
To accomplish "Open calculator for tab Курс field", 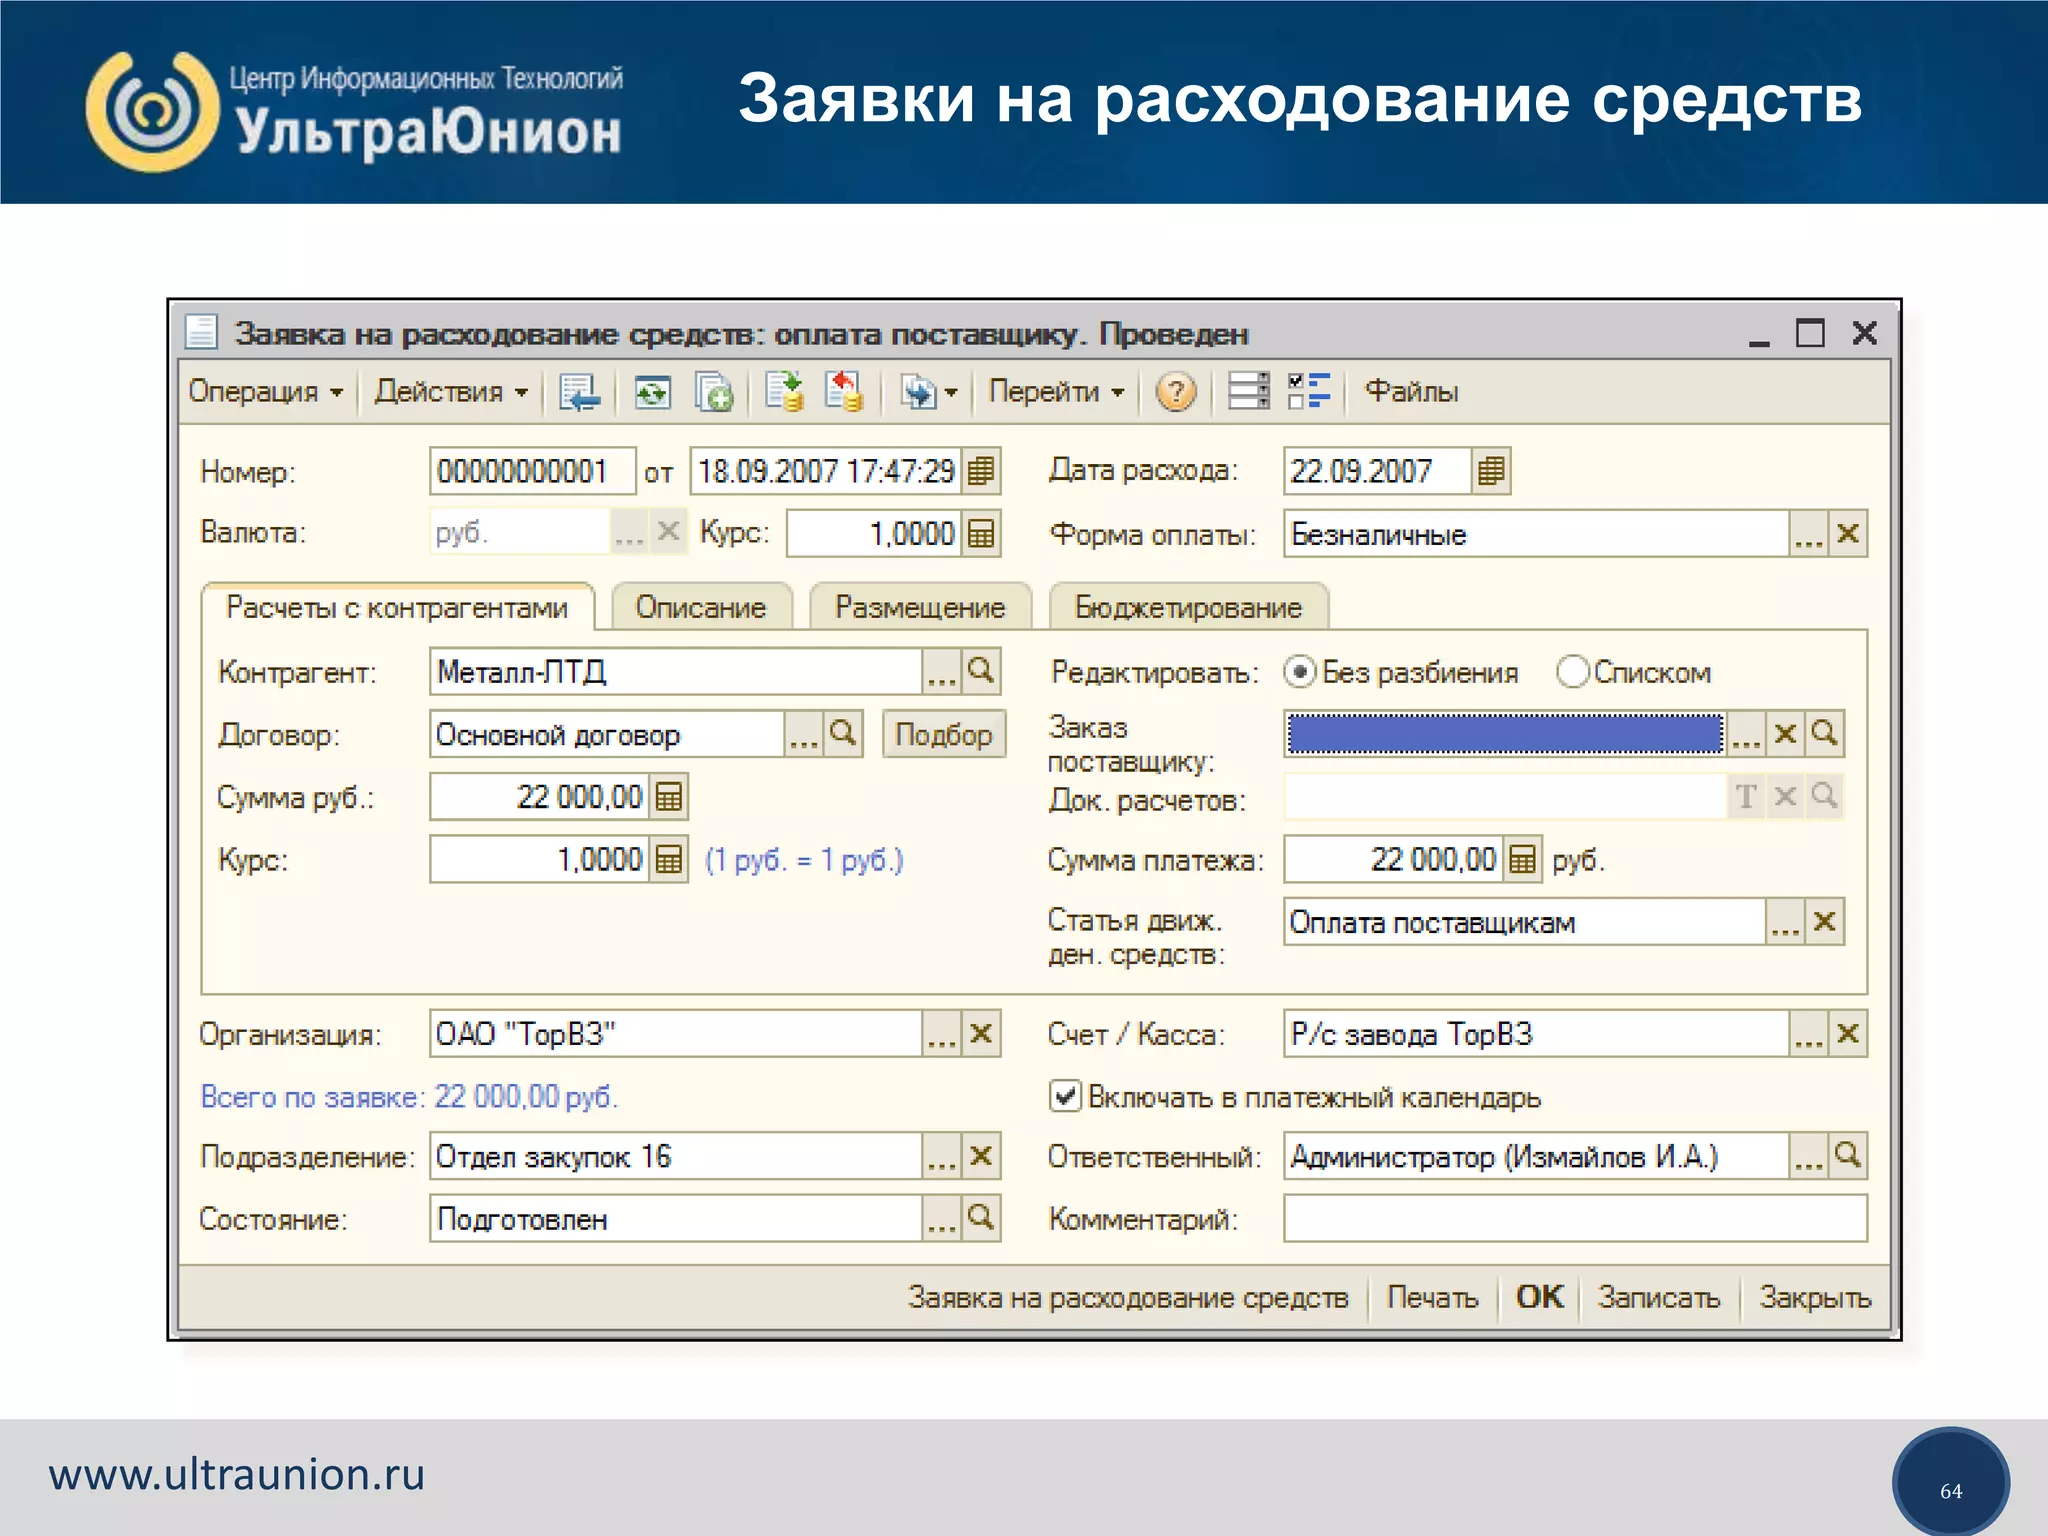I will (668, 859).
